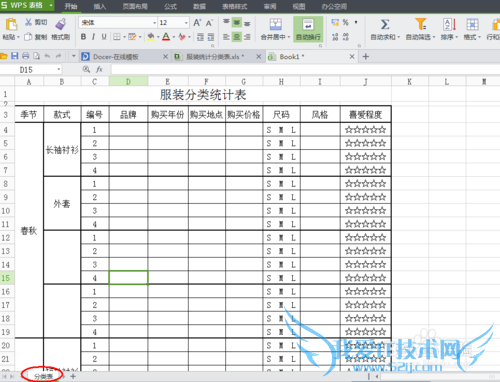Click the 行和列 (Rows and Columns) button

[x=493, y=29]
